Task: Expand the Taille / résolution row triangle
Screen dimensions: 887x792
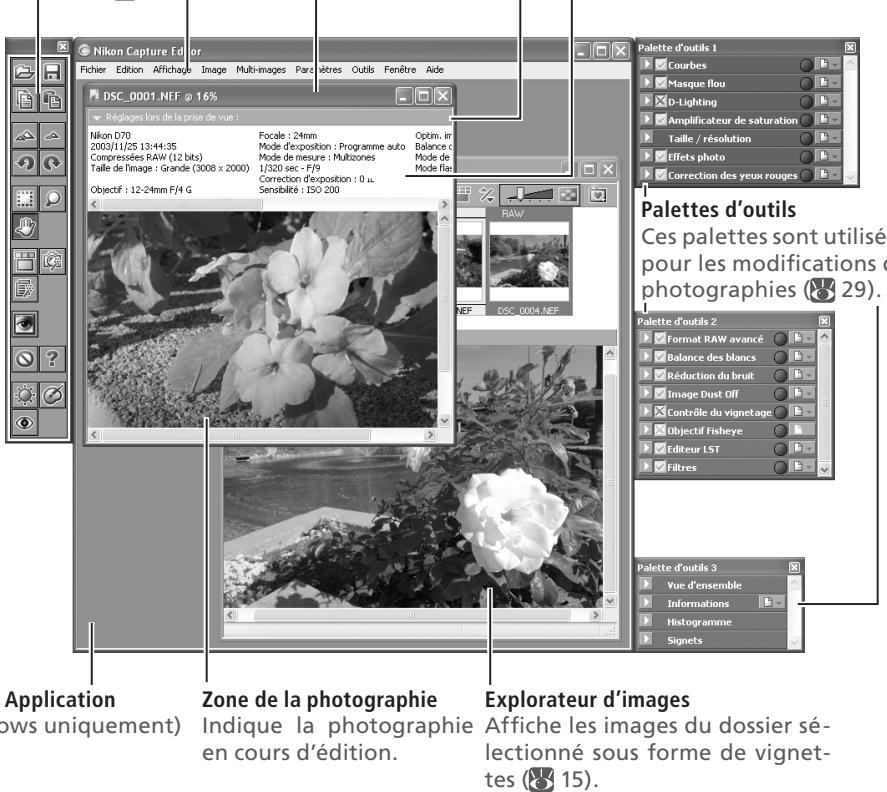Action: pos(647,137)
